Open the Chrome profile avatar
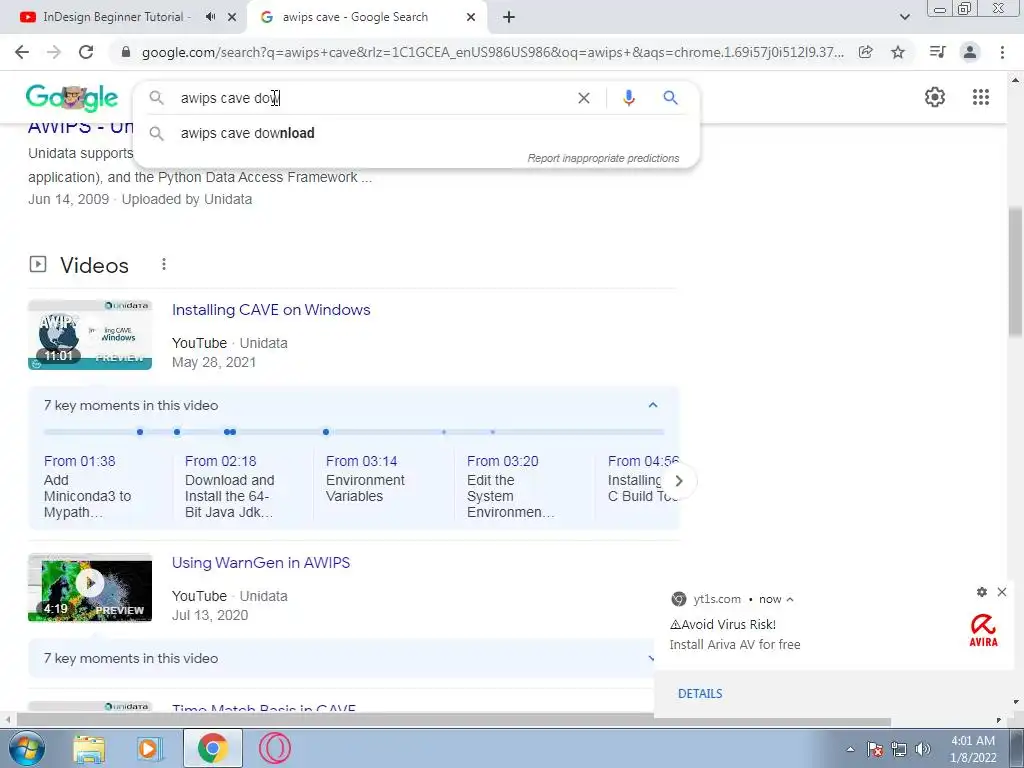 tap(970, 52)
